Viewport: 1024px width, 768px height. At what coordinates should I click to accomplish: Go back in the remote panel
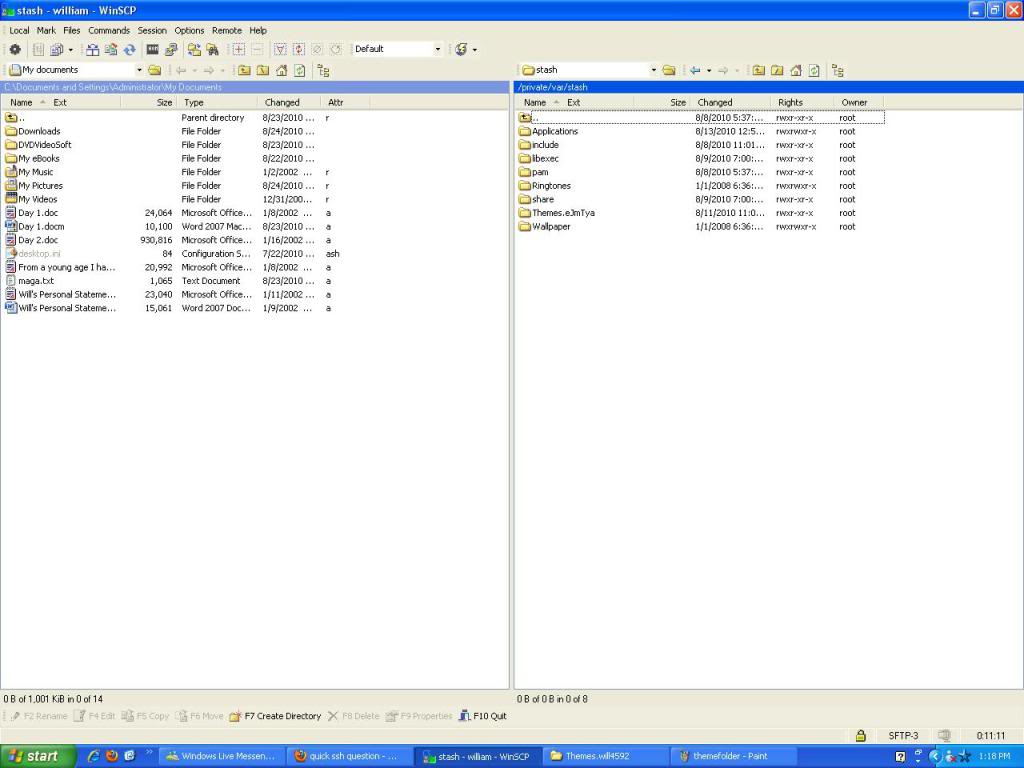[x=695, y=70]
